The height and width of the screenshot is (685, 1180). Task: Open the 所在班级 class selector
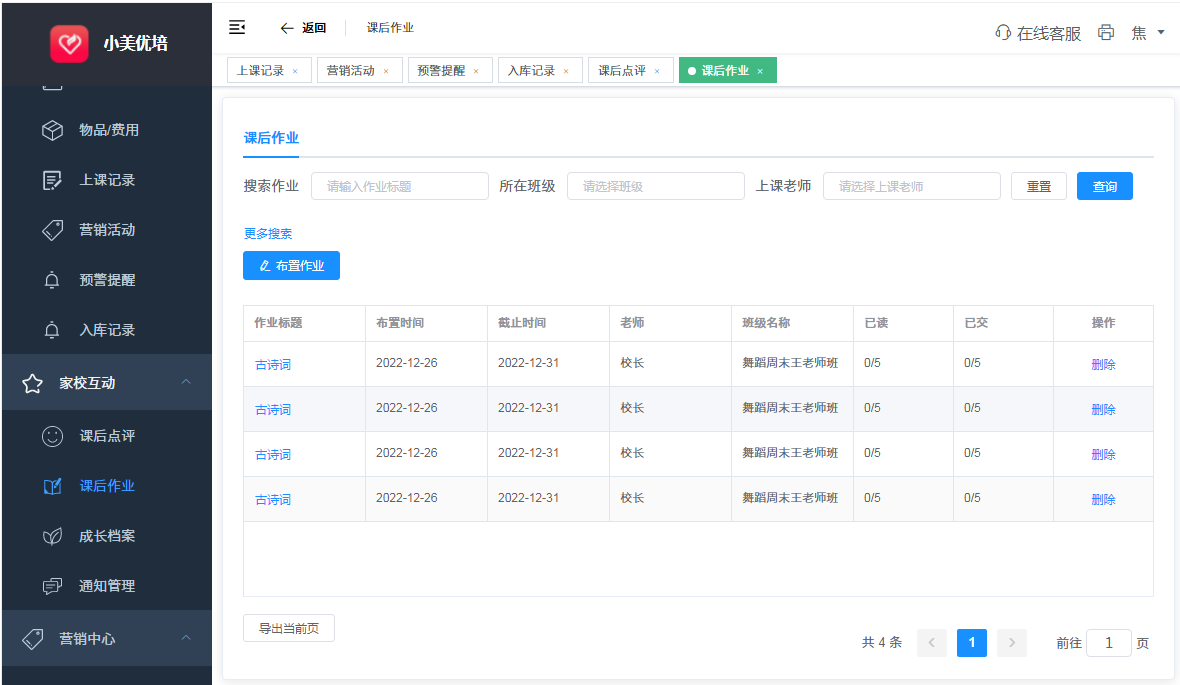coord(655,186)
